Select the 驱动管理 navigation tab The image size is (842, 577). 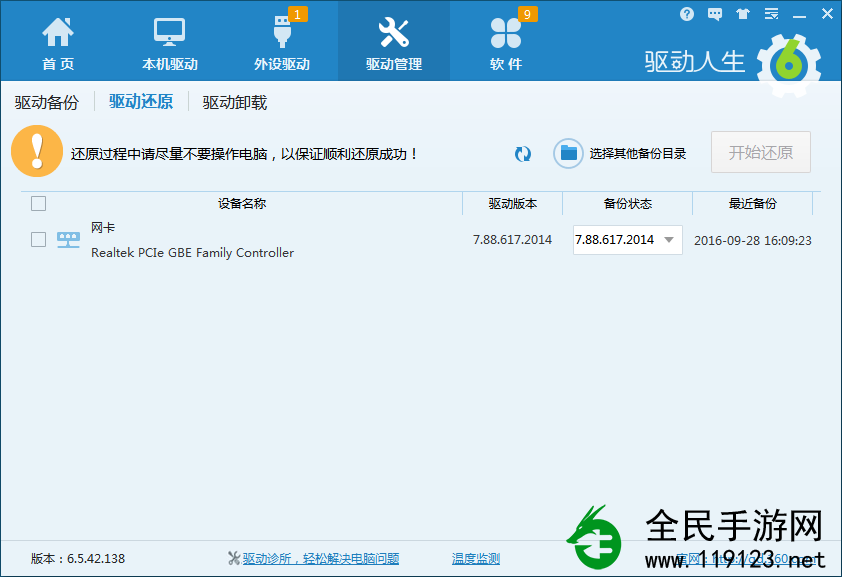coord(394,40)
